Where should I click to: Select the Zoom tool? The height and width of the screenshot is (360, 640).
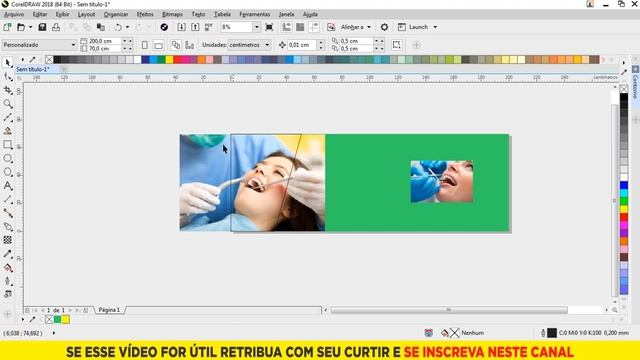[7, 104]
